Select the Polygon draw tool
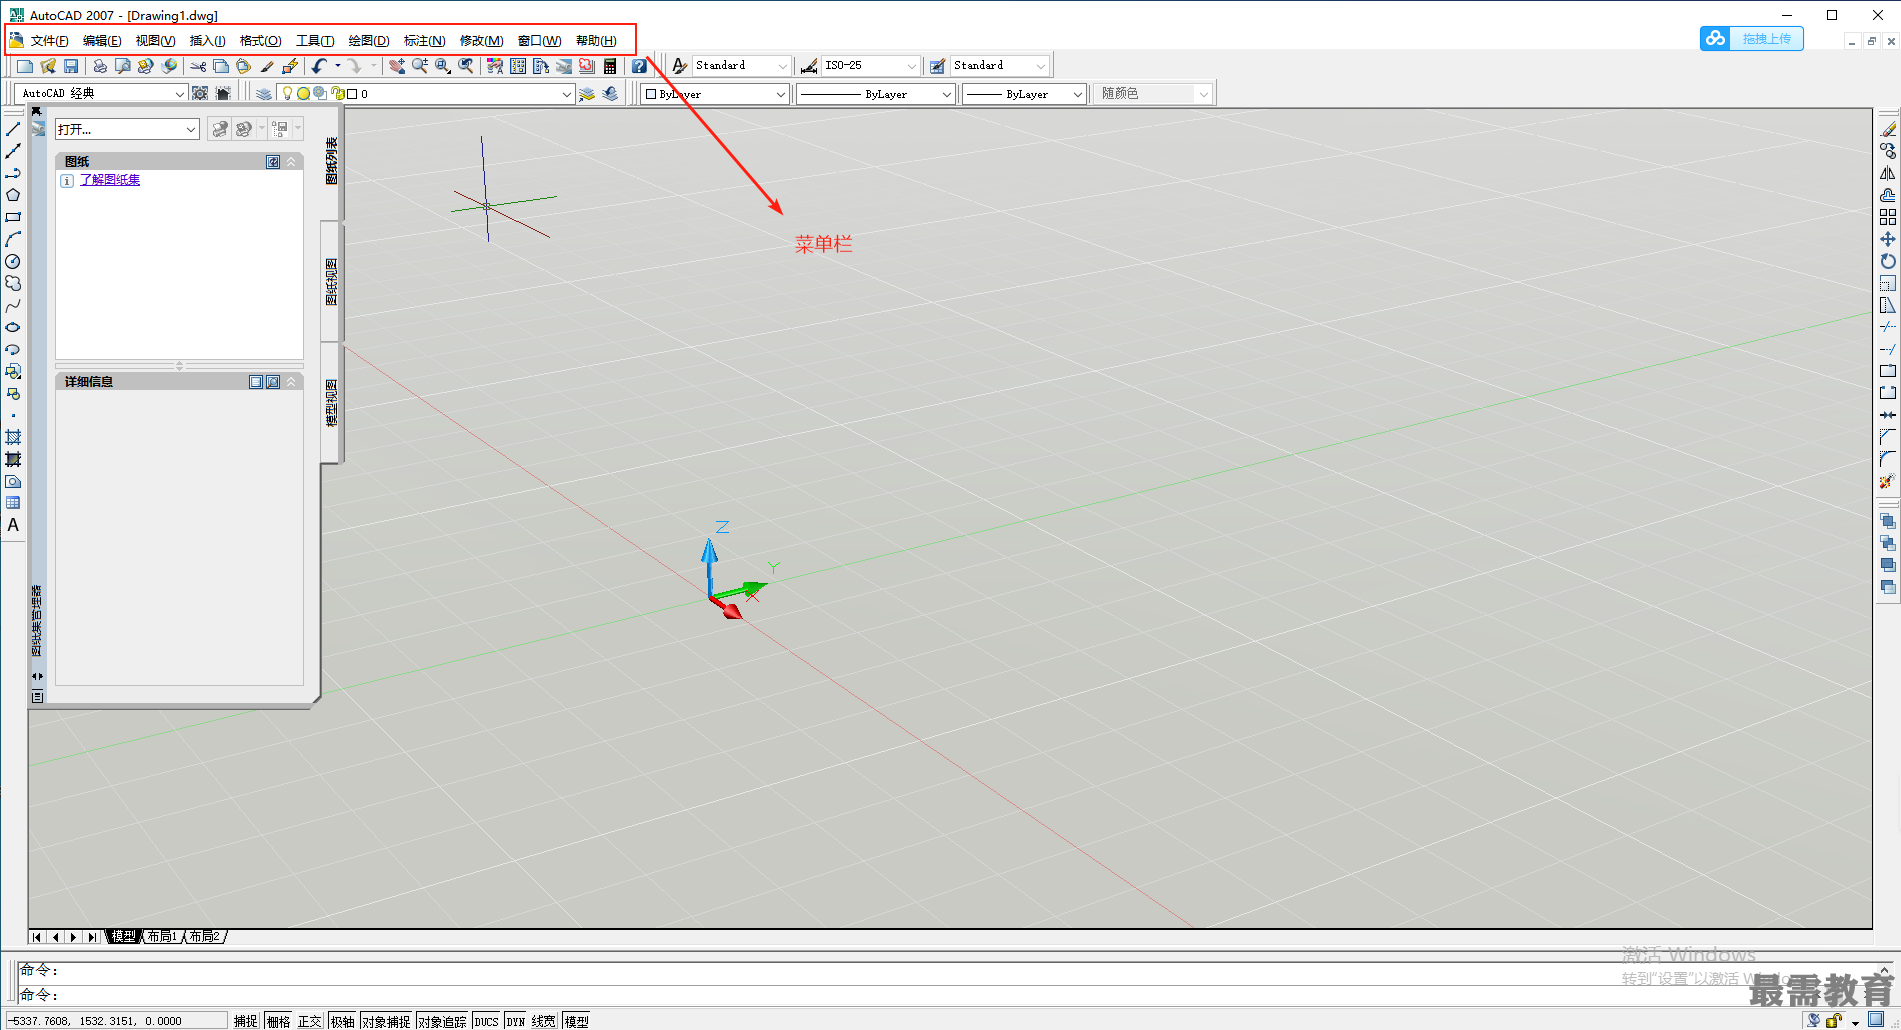Viewport: 1901px width, 1030px height. point(13,195)
